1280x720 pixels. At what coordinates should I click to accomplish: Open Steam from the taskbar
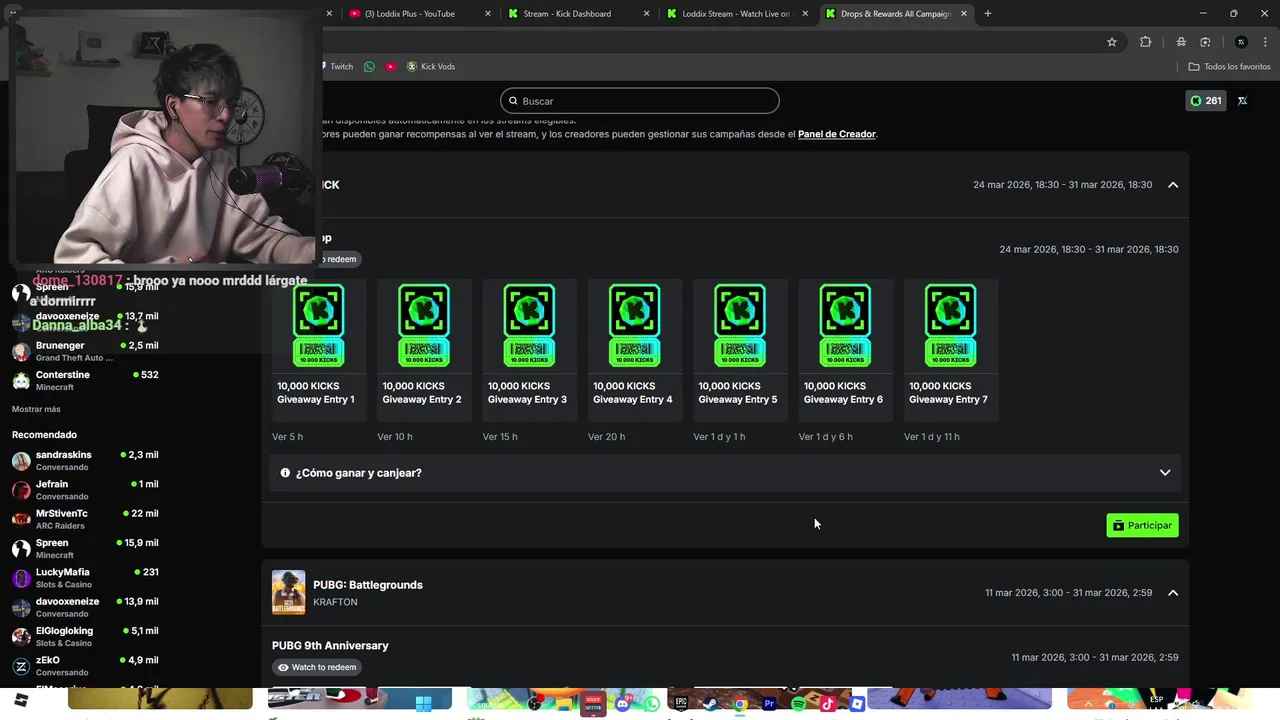710,704
